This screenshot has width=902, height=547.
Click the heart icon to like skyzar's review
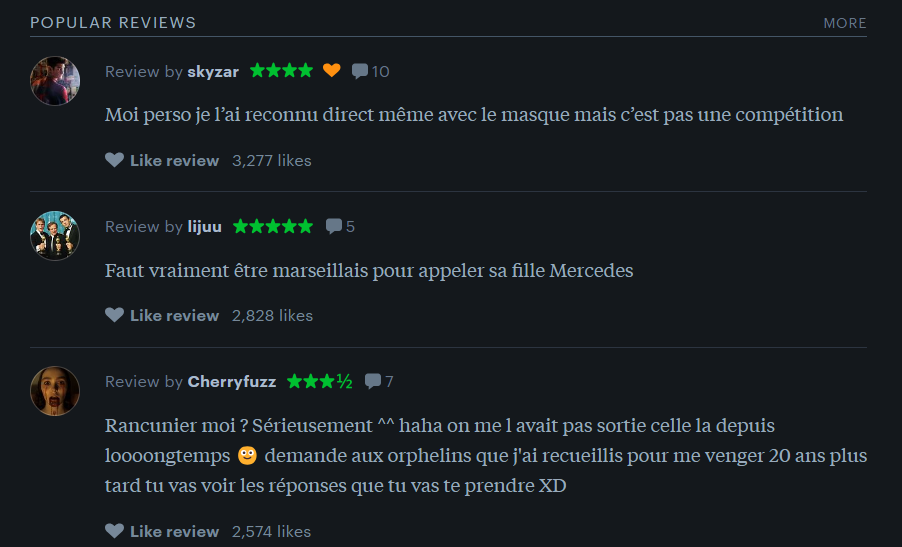pos(114,160)
